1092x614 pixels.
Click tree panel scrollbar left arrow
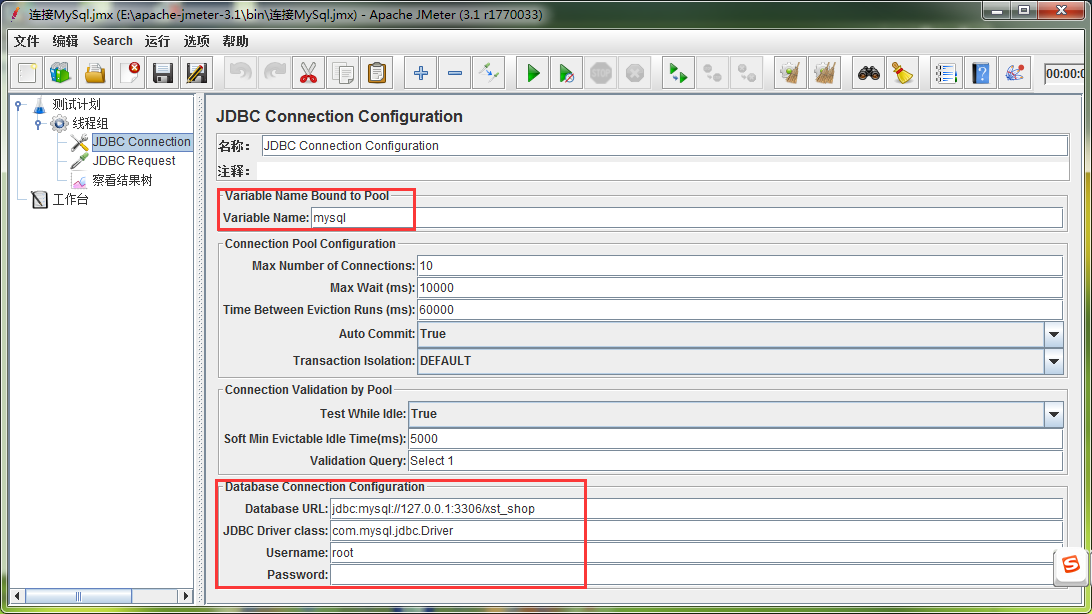point(17,596)
